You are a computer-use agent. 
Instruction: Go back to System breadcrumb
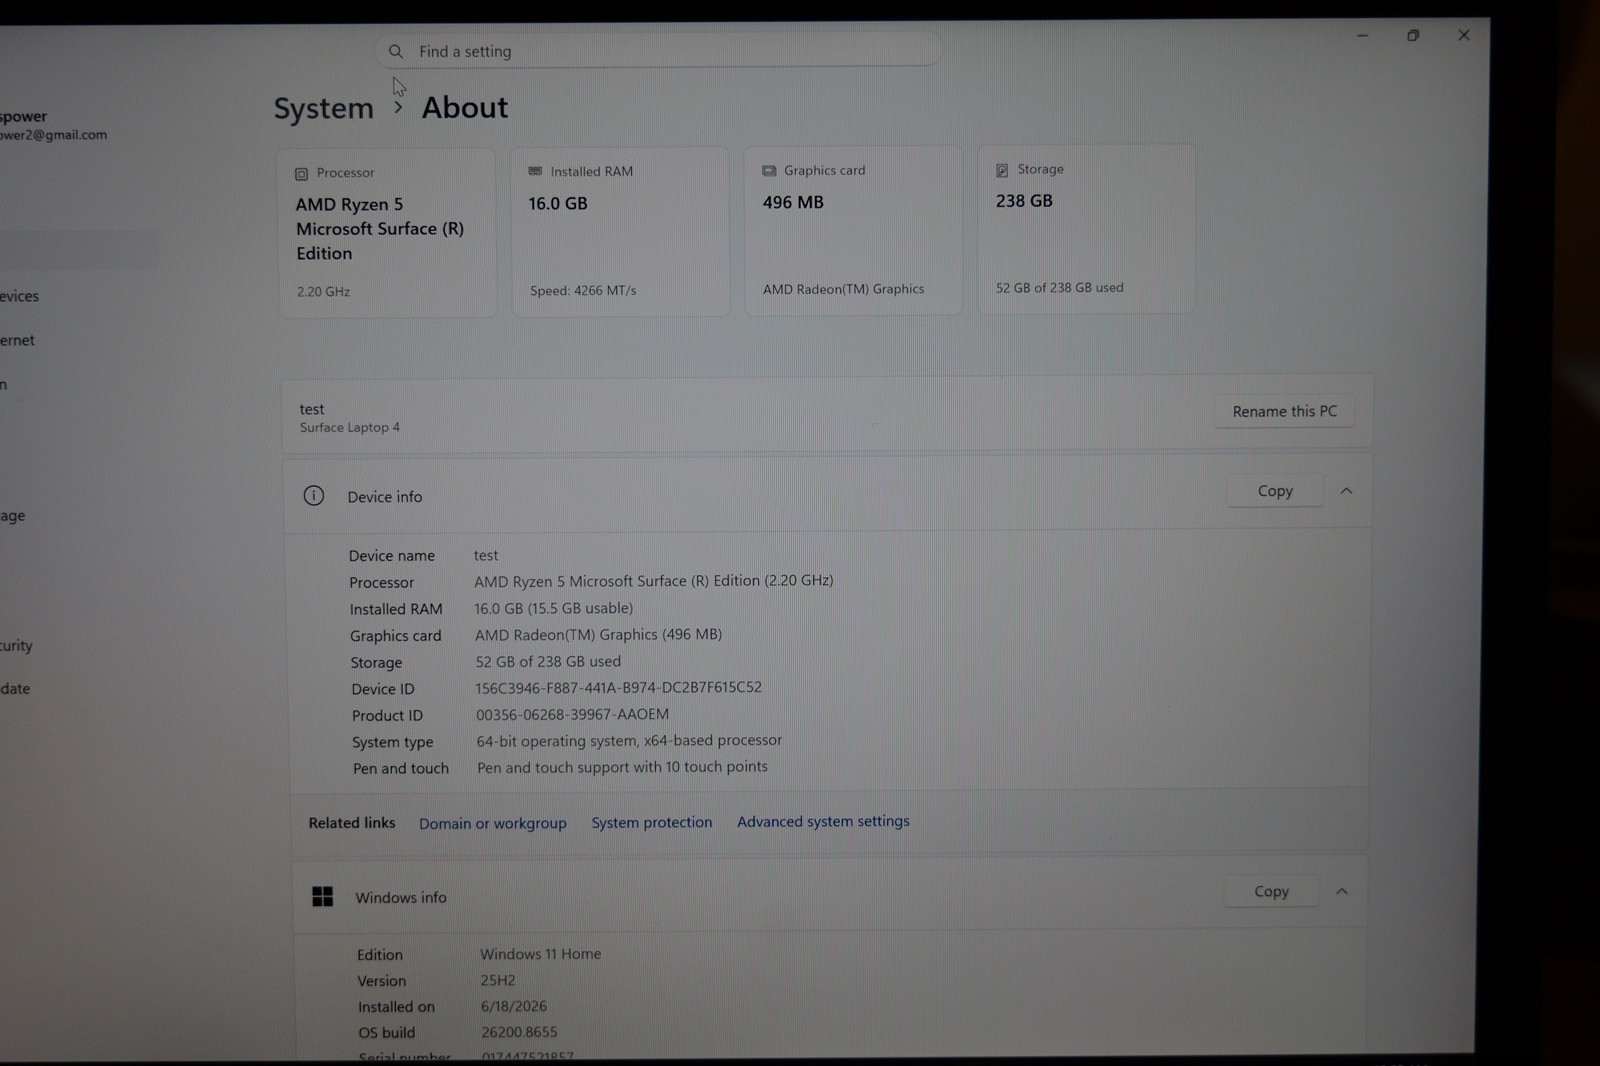[x=323, y=108]
